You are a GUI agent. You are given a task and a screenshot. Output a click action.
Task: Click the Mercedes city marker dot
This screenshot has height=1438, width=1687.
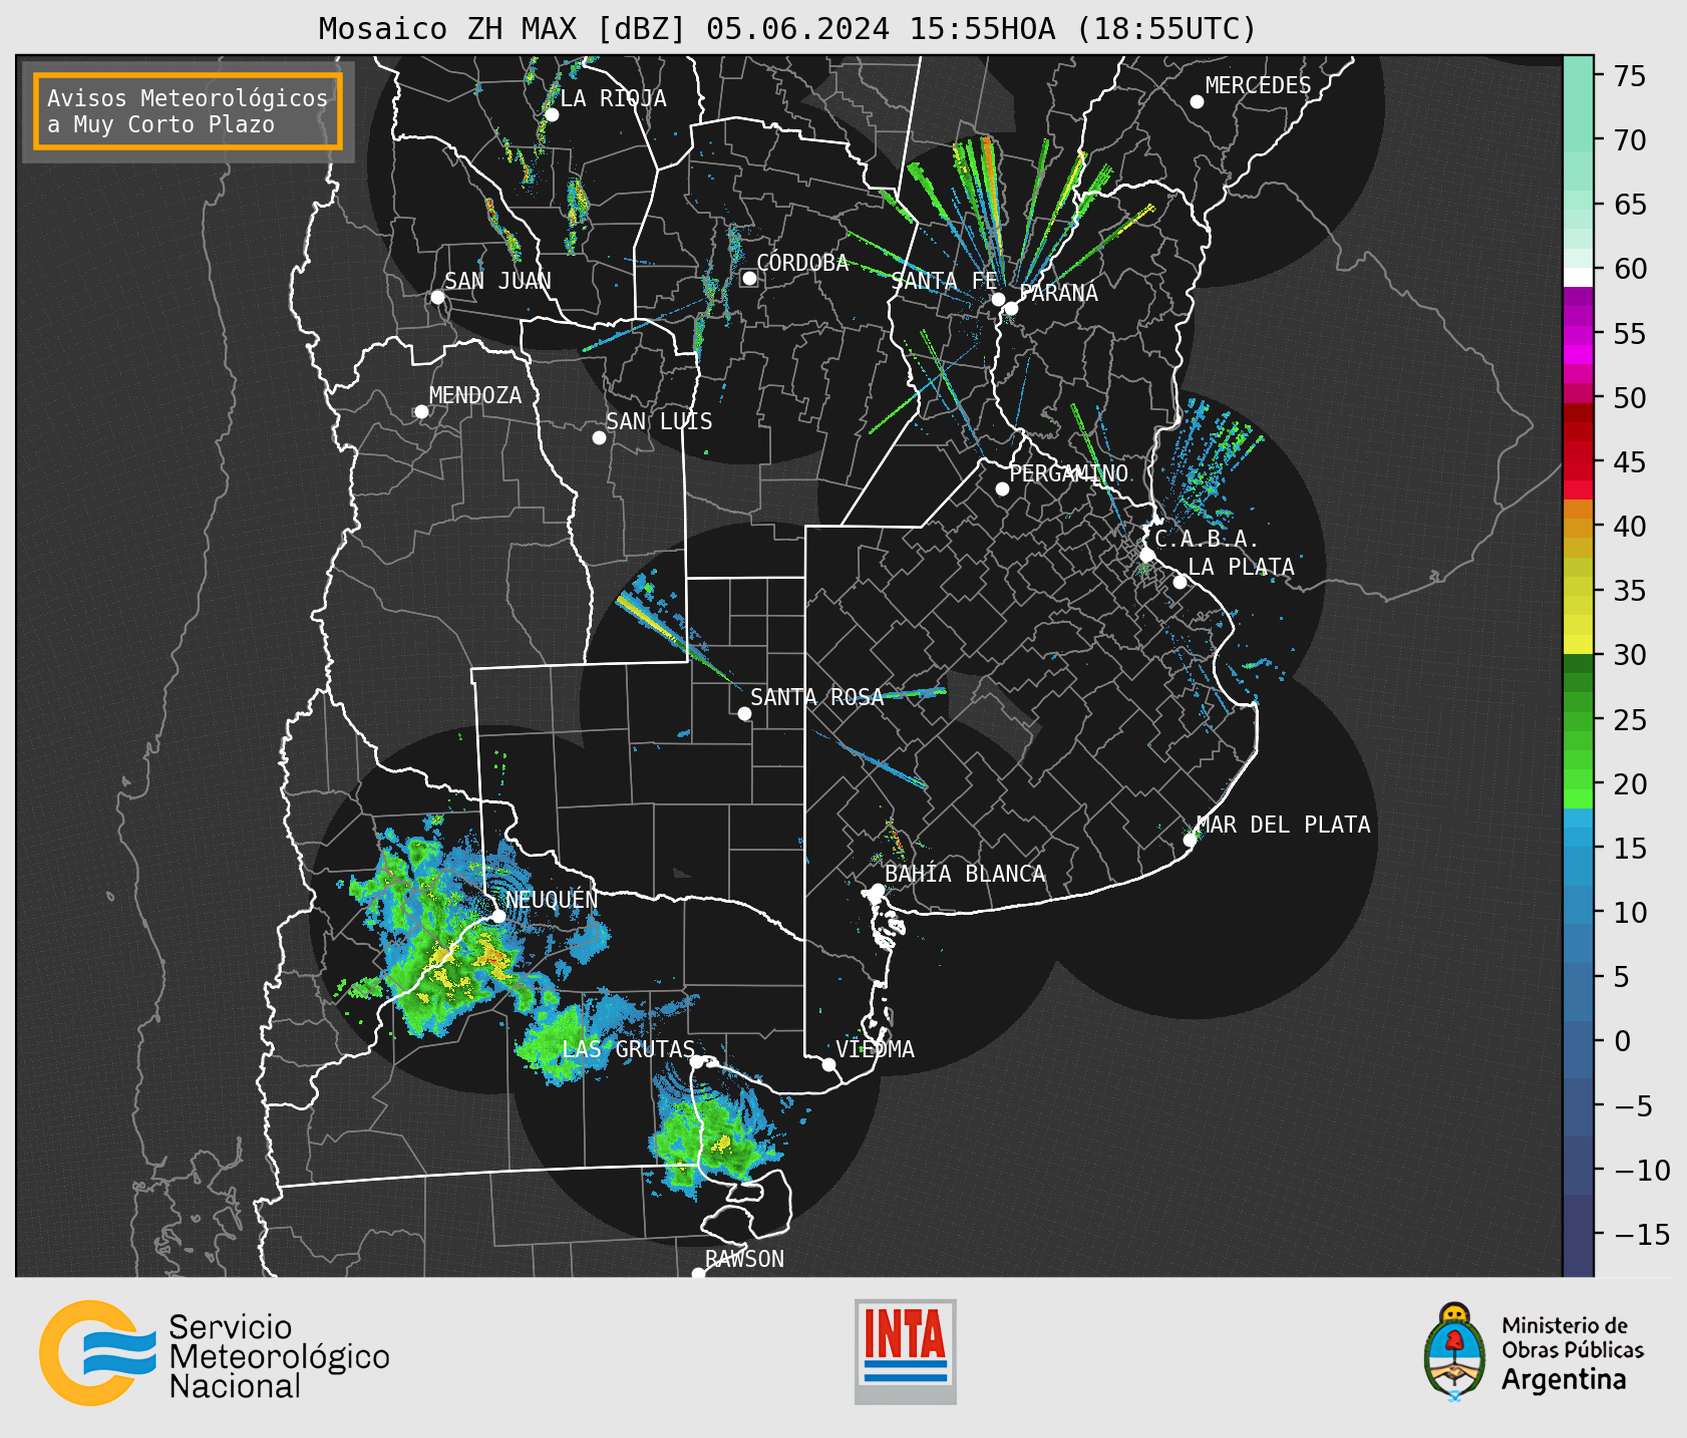click(x=1197, y=102)
